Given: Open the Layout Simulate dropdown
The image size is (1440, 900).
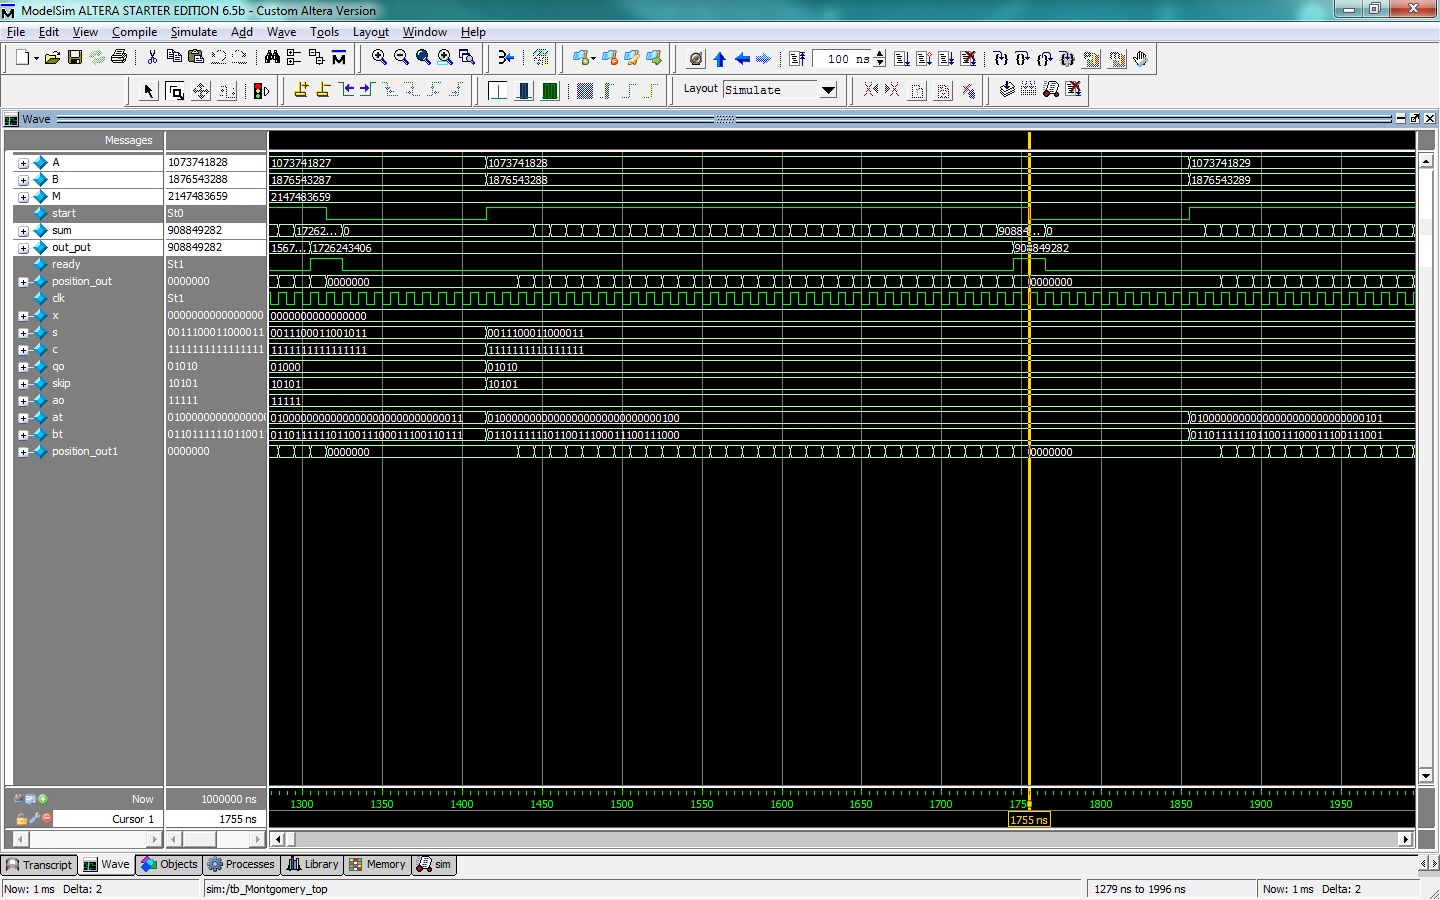Looking at the screenshot, I should coord(828,90).
